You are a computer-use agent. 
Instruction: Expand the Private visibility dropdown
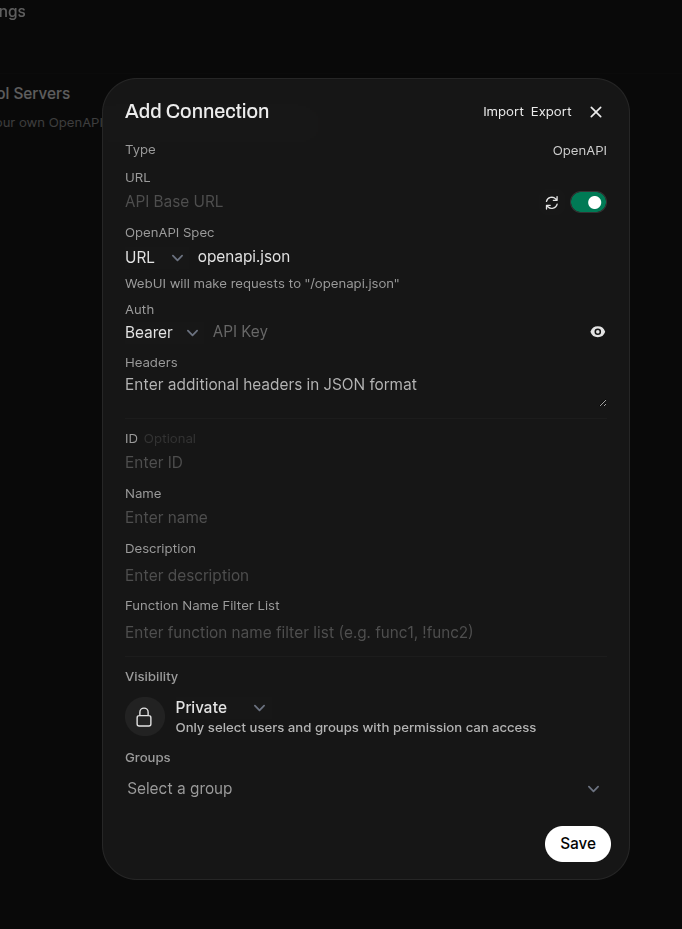[x=220, y=708]
